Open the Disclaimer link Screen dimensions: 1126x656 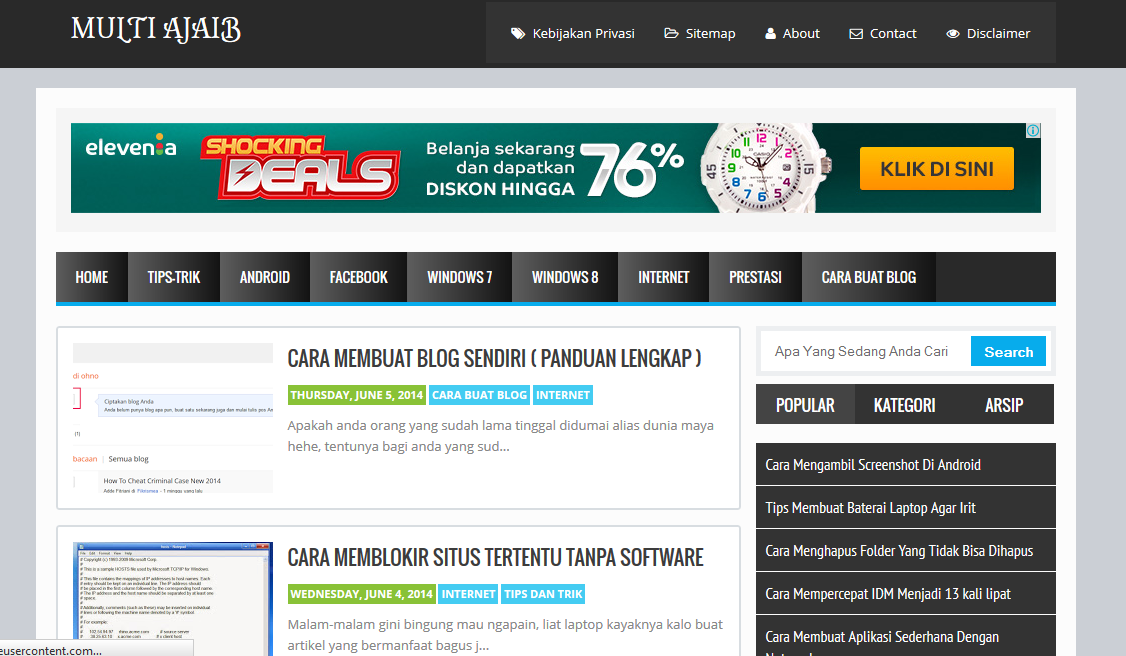tap(998, 34)
